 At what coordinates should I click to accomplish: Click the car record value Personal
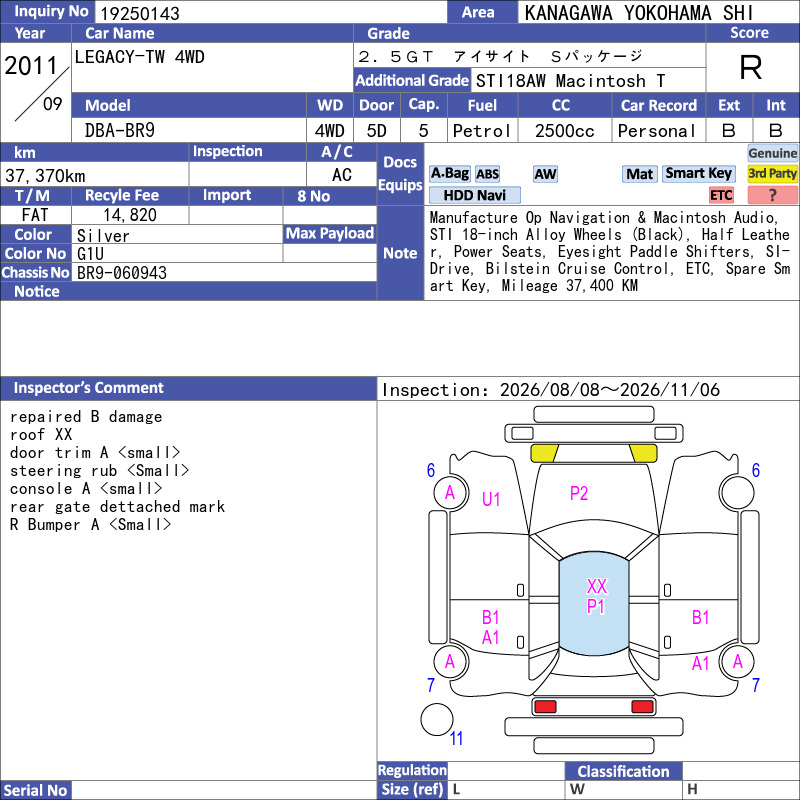click(x=657, y=131)
